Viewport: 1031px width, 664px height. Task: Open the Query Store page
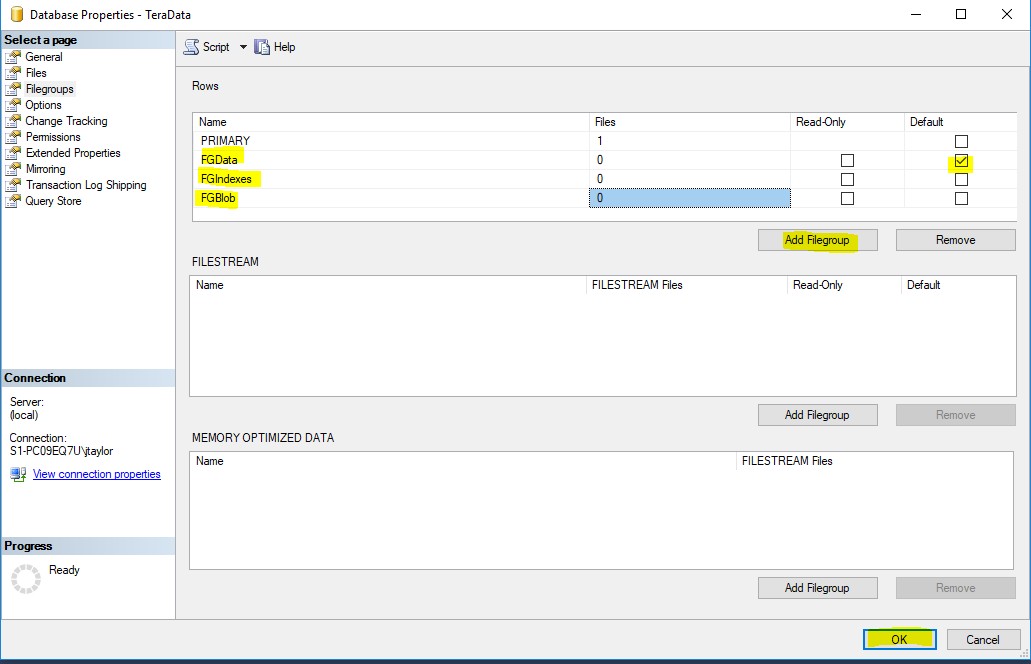click(x=53, y=201)
